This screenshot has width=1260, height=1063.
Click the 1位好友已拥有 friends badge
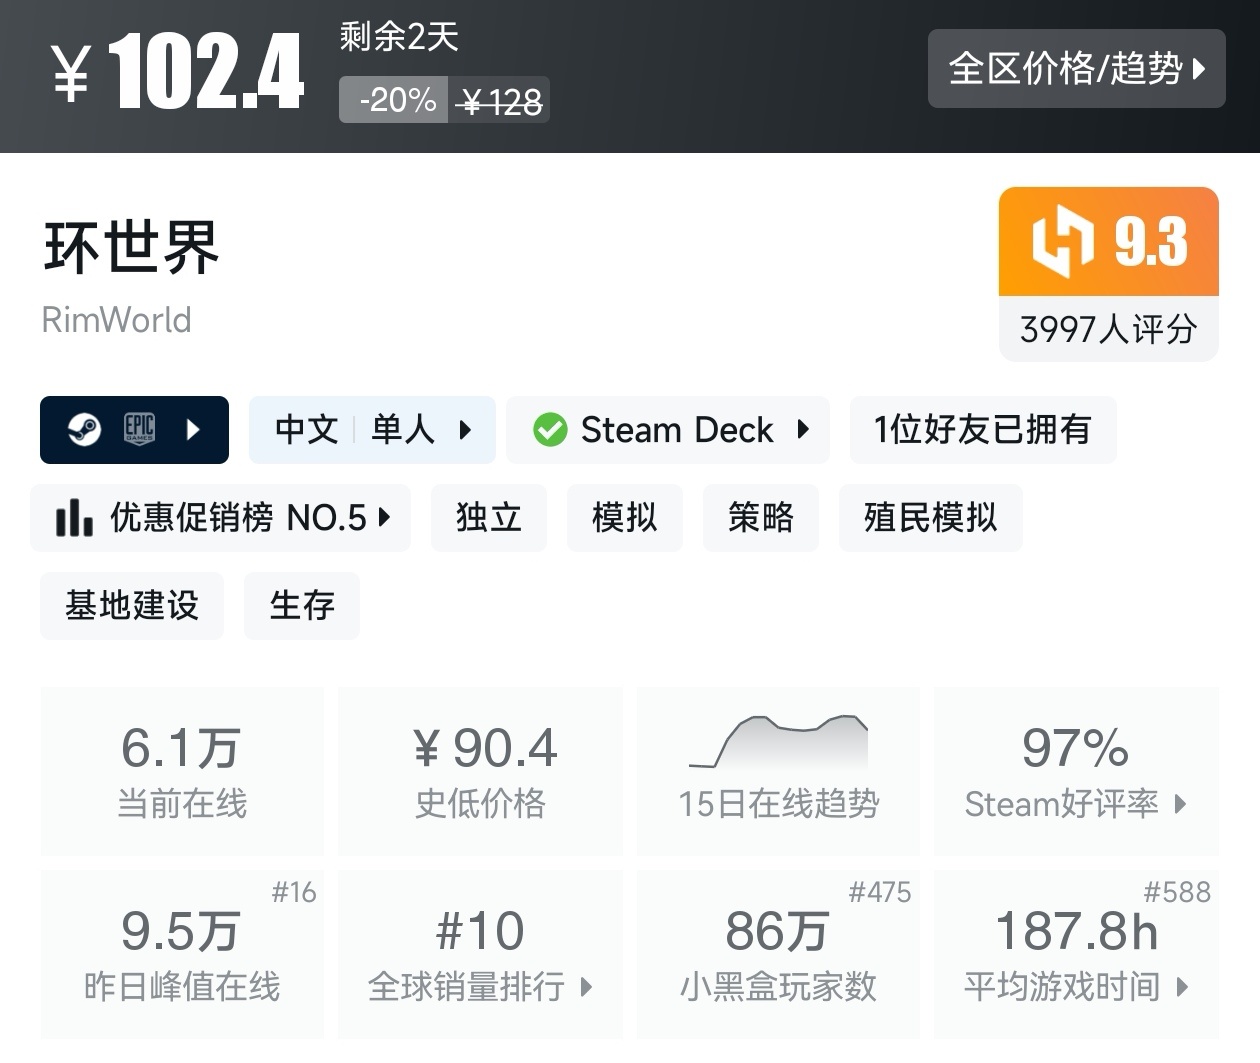[x=982, y=430]
